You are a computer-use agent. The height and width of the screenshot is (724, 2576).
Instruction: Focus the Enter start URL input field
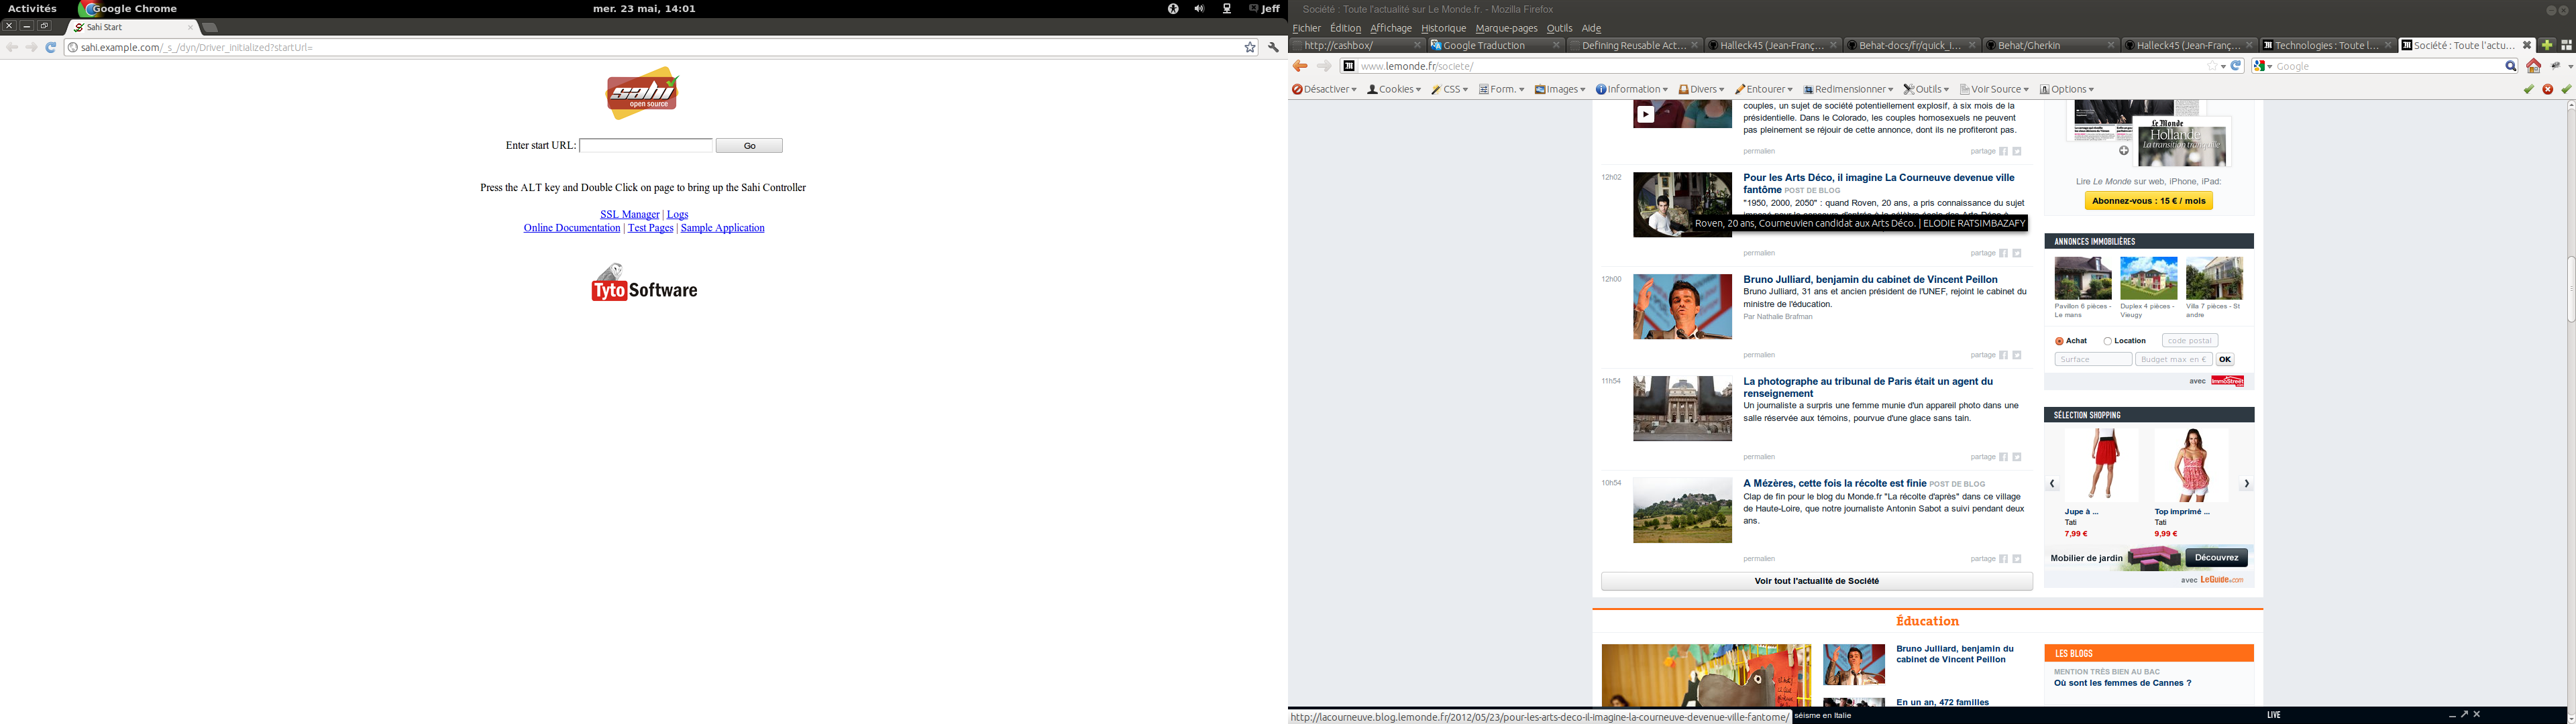click(x=645, y=146)
